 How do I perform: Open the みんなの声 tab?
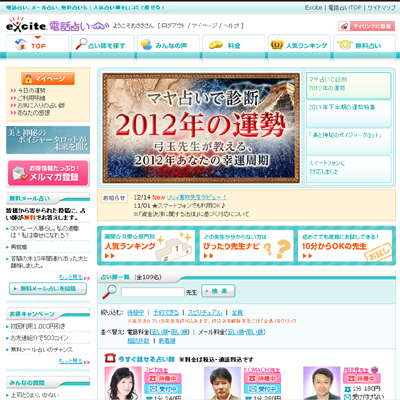pos(168,45)
